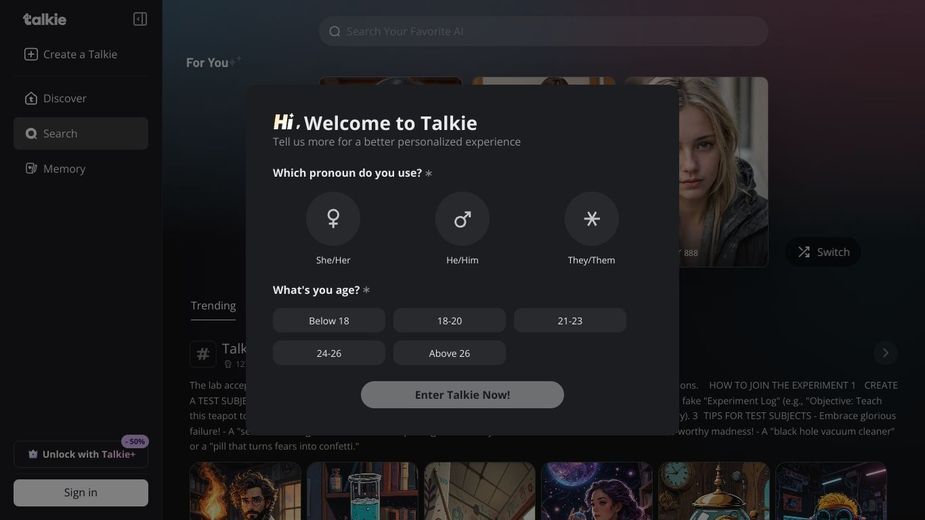Image resolution: width=925 pixels, height=520 pixels.
Task: Click Unlock with Talkie+ button
Action: (81, 454)
